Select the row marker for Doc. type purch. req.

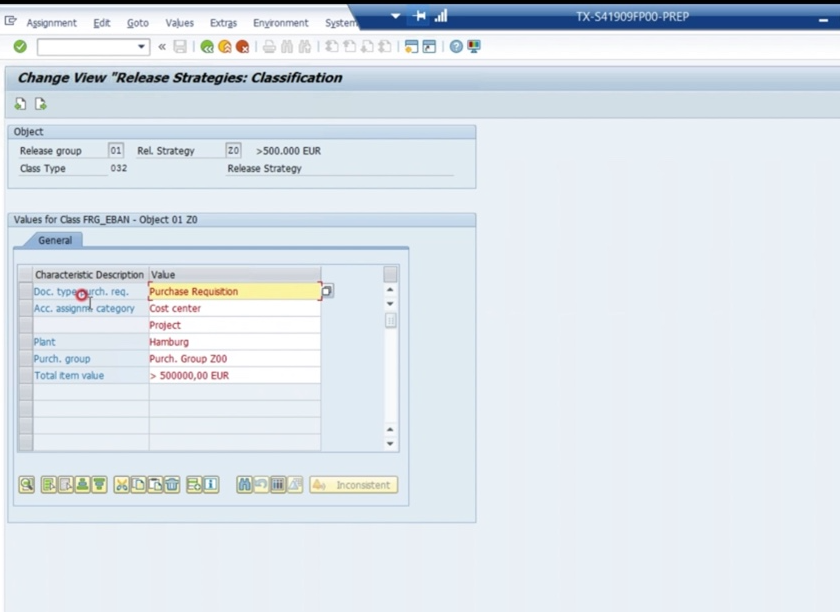(25, 292)
